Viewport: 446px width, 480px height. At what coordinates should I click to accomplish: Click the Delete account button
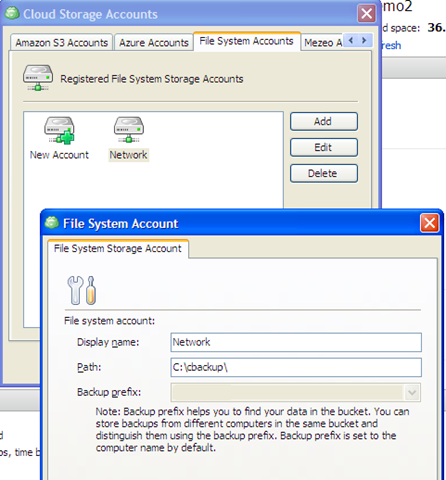324,173
